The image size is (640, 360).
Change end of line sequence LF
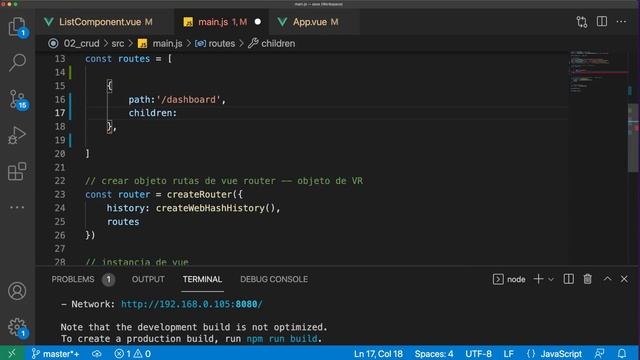pyautogui.click(x=509, y=353)
